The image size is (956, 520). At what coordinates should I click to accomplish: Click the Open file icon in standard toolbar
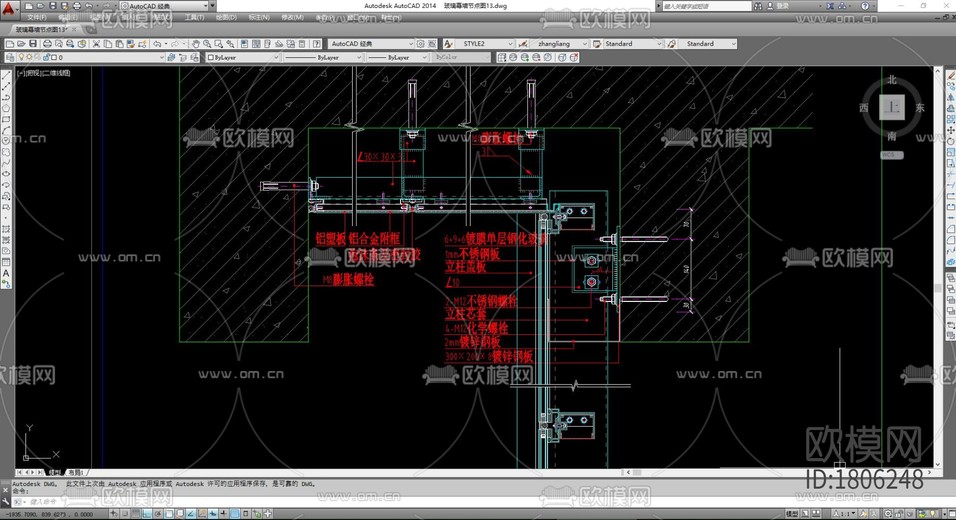(x=21, y=44)
